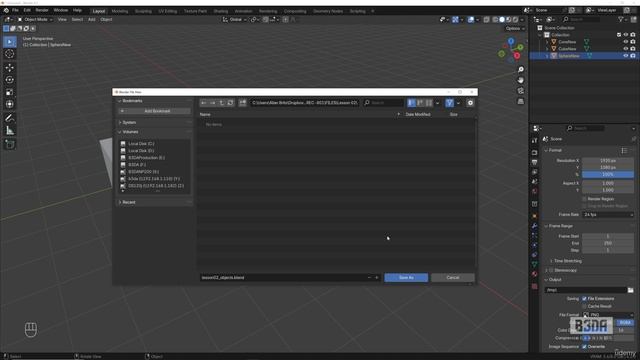Go to parent directory in file browser
The width and height of the screenshot is (640, 360).
222,103
